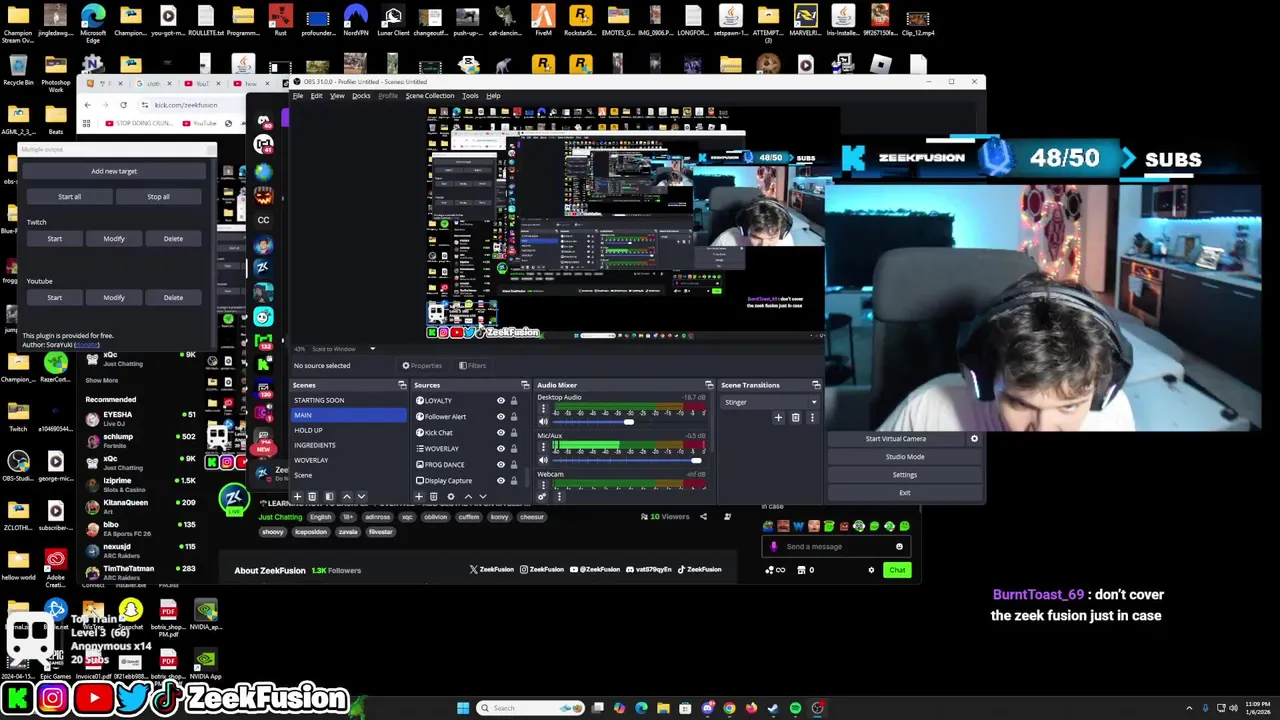
Task: Add a scene transition with the plus icon
Action: click(x=778, y=418)
